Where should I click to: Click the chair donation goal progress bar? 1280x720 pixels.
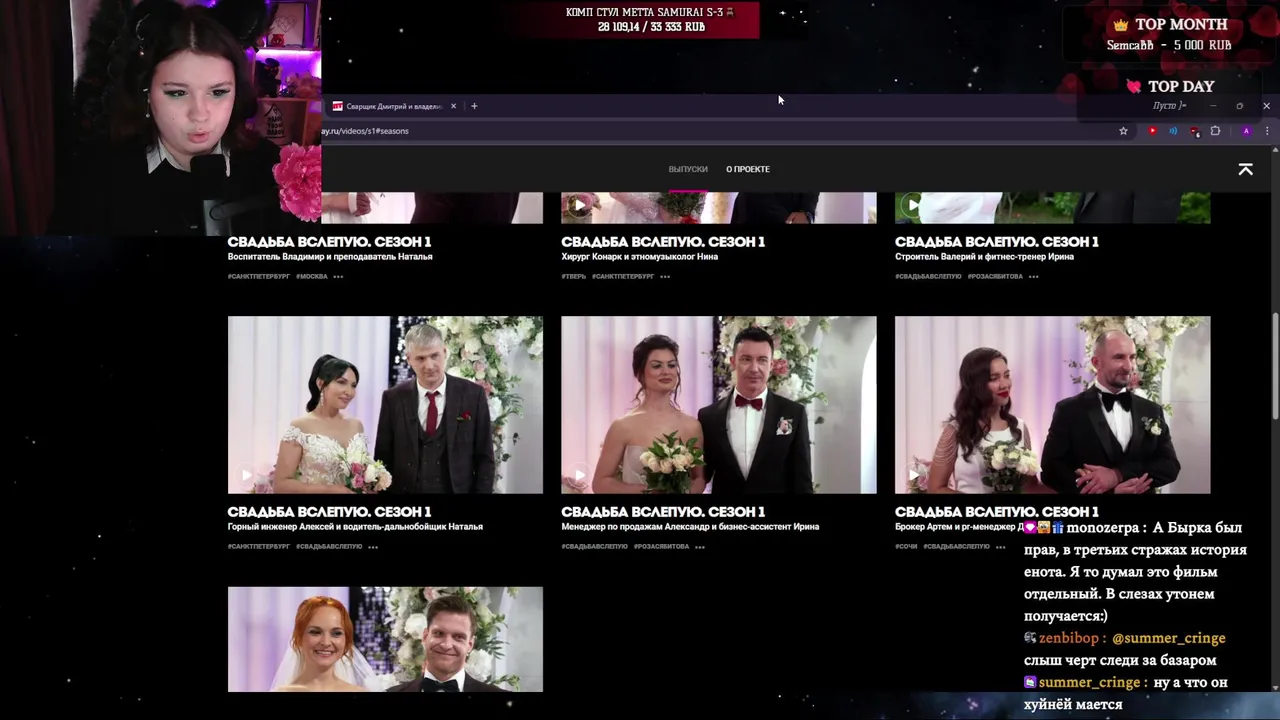652,20
